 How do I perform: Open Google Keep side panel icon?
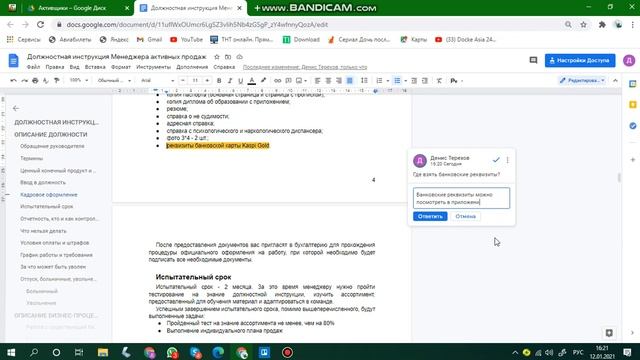pos(633,105)
